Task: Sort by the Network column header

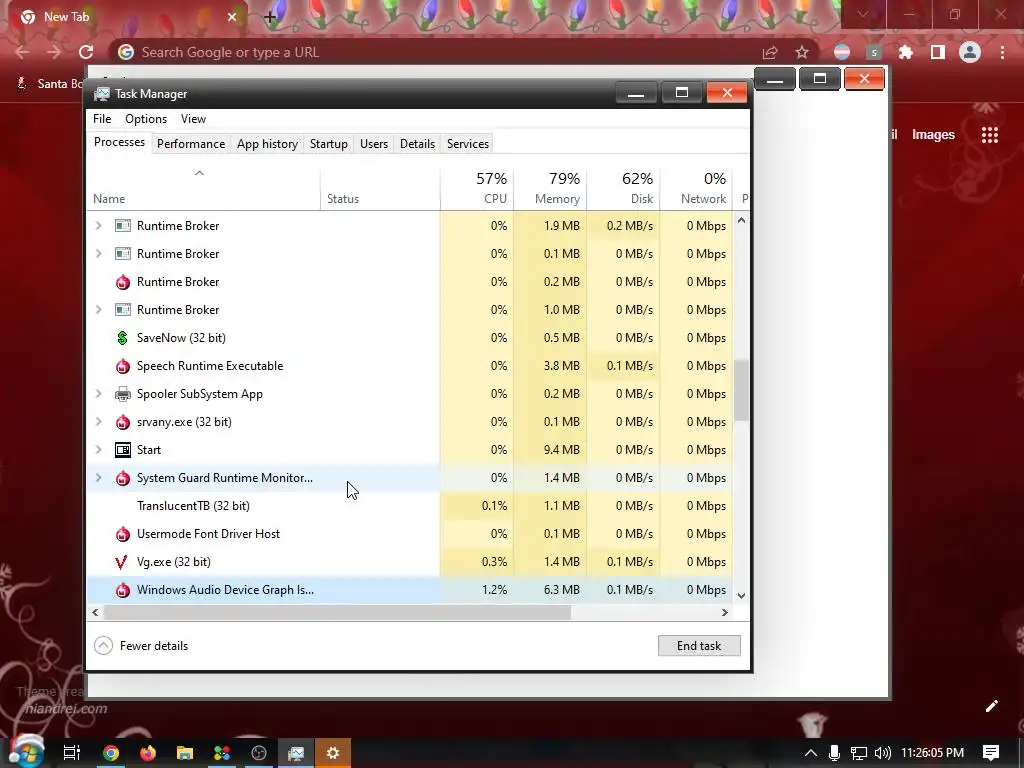Action: pyautogui.click(x=697, y=188)
